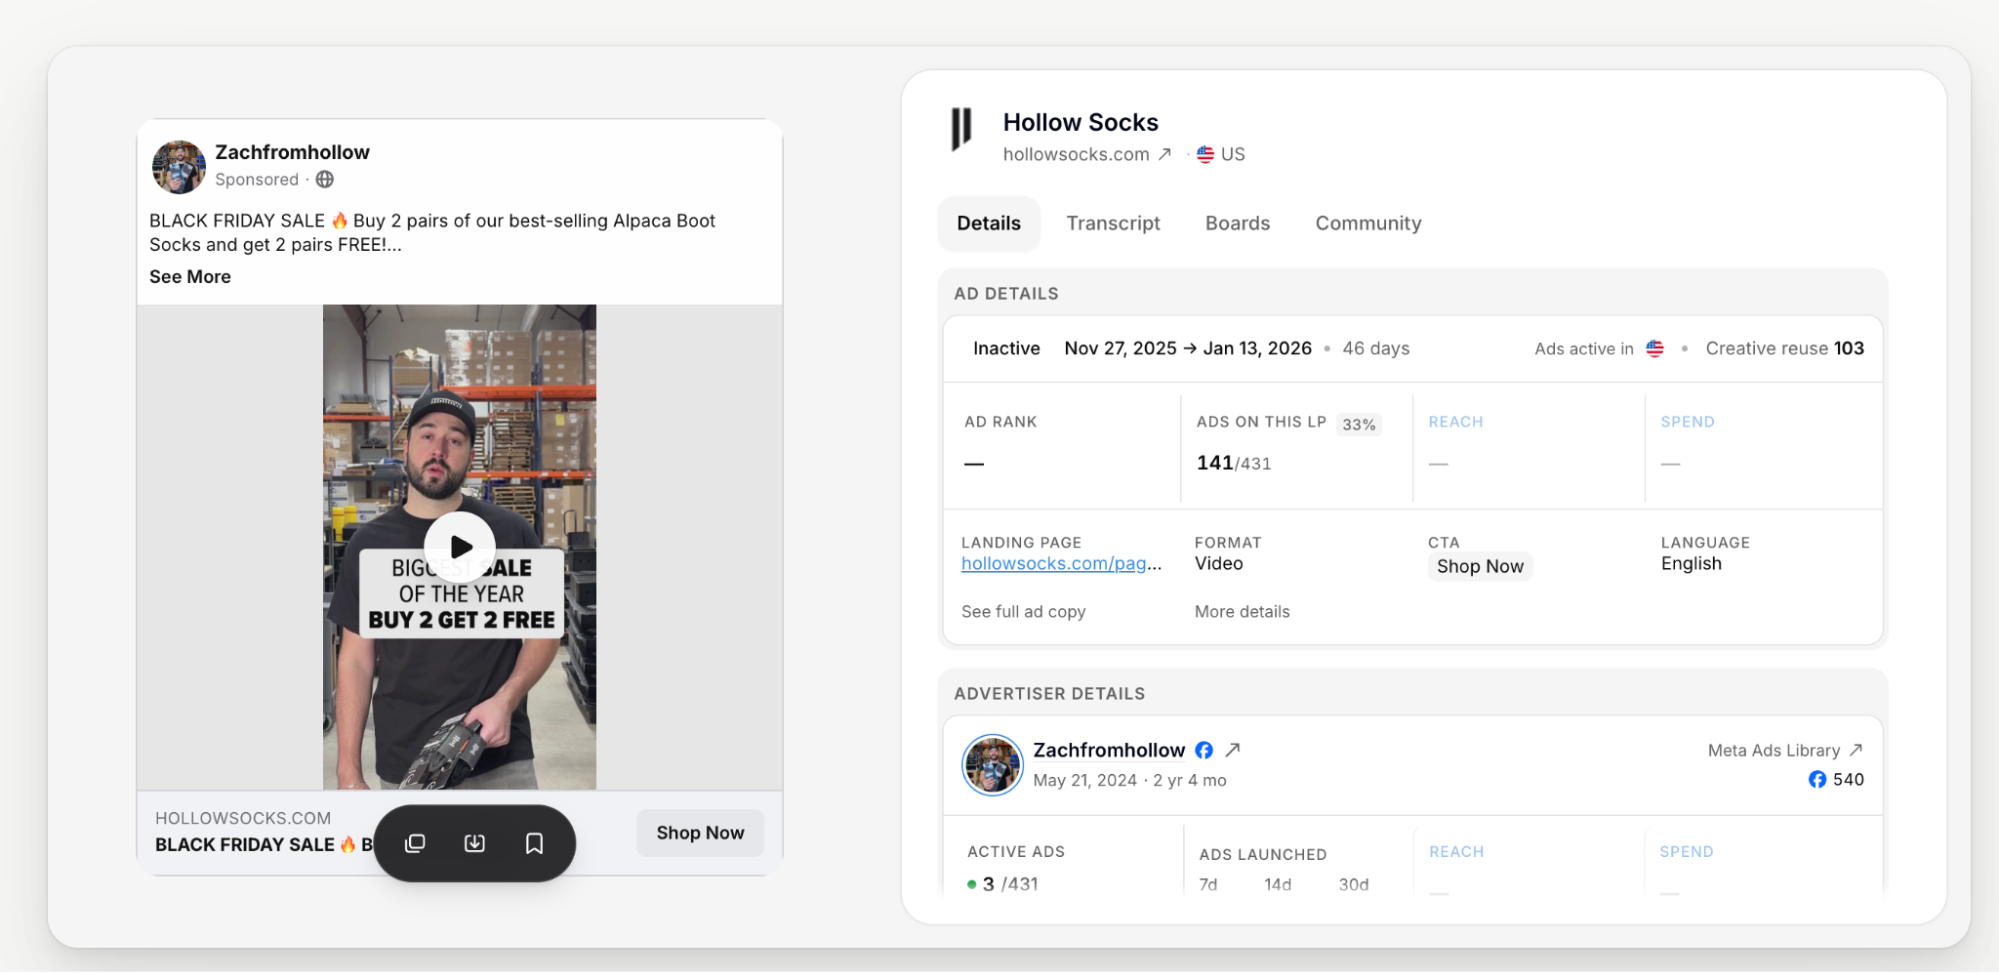Open the Meta Ads Library link
1999x973 pixels.
click(1785, 750)
